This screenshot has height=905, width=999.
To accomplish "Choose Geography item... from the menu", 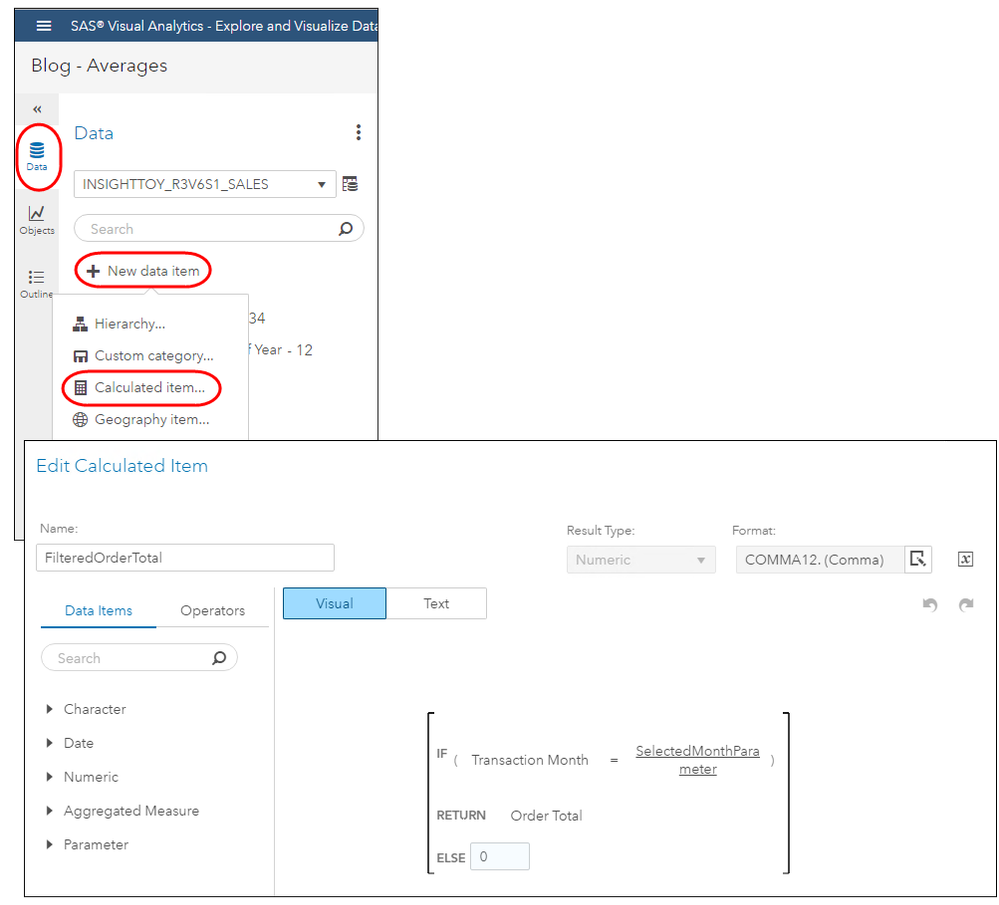I will point(141,419).
